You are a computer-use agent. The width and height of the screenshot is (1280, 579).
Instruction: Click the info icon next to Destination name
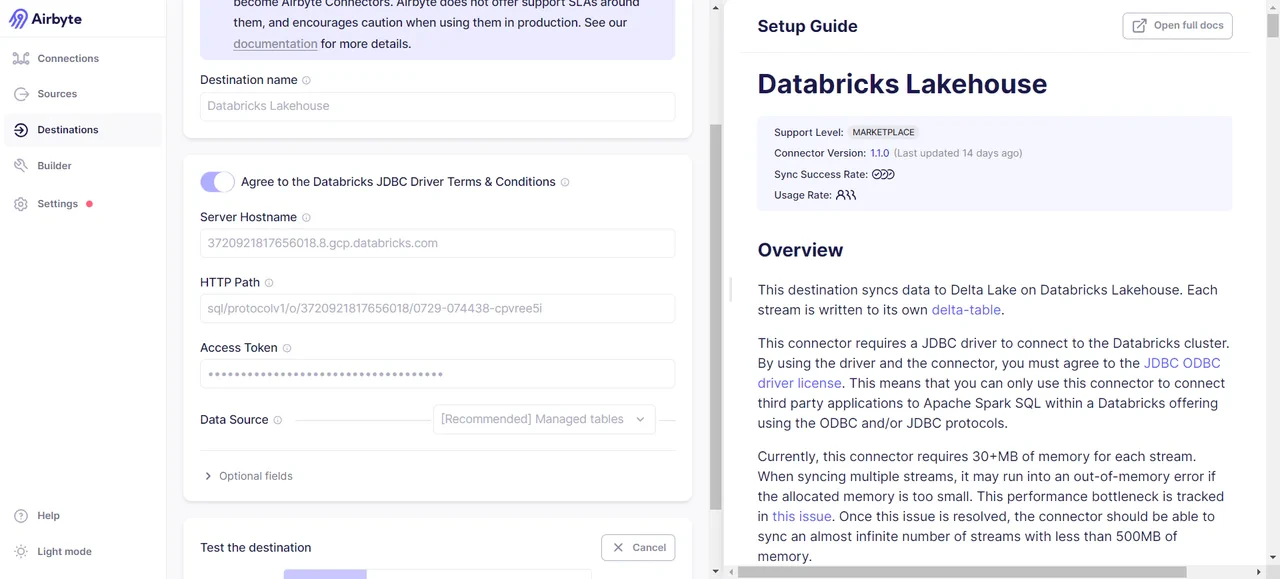tap(305, 79)
